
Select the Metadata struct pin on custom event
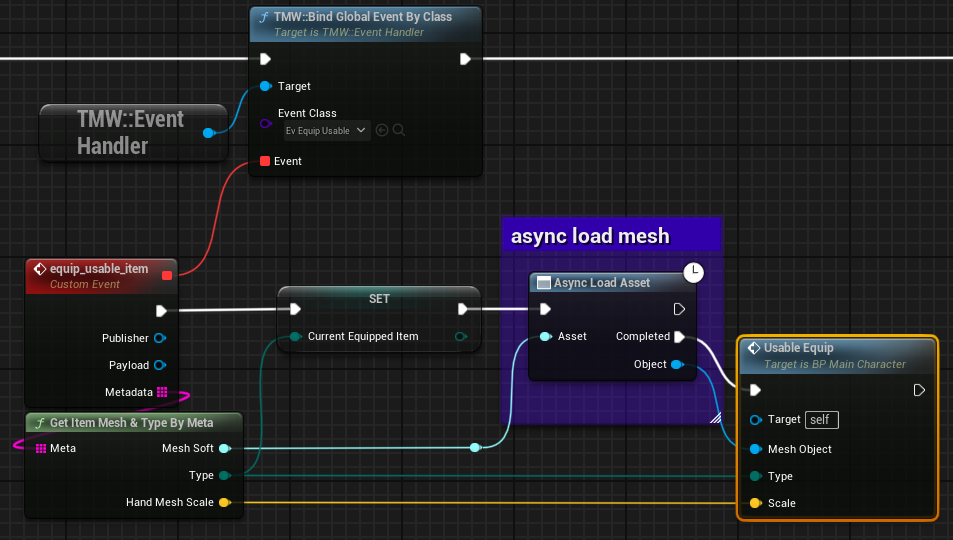click(x=161, y=392)
